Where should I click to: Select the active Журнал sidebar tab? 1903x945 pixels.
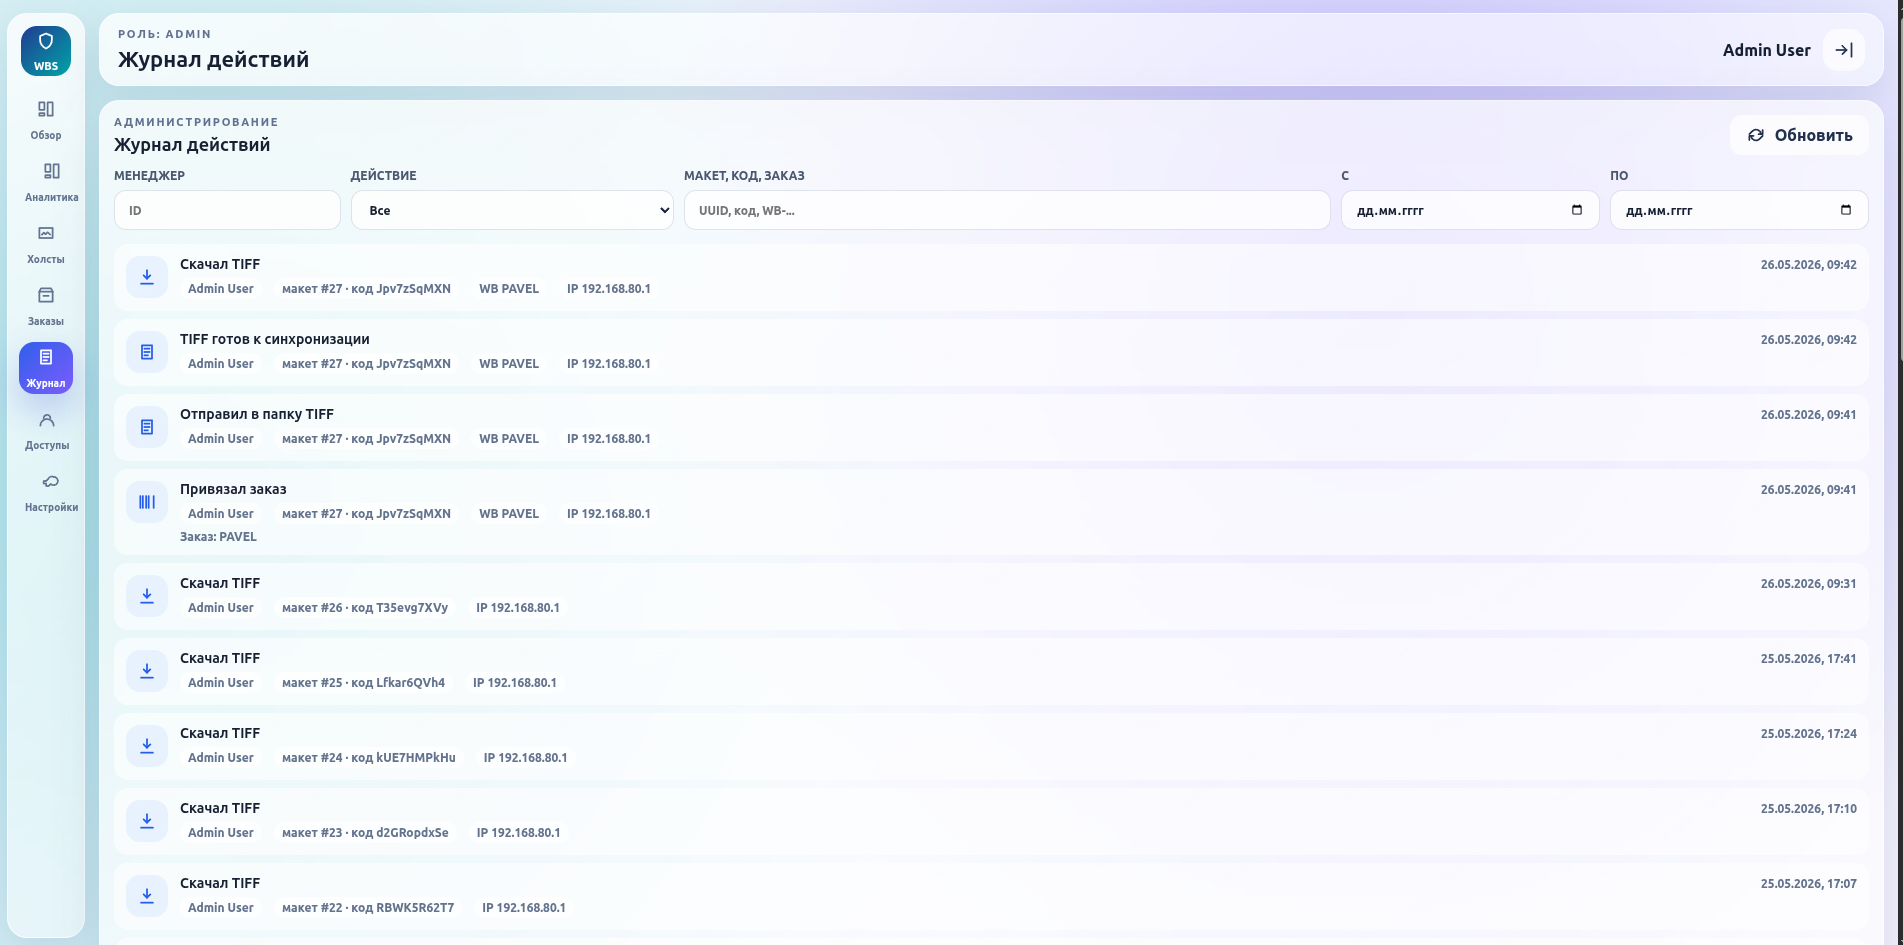pyautogui.click(x=46, y=368)
